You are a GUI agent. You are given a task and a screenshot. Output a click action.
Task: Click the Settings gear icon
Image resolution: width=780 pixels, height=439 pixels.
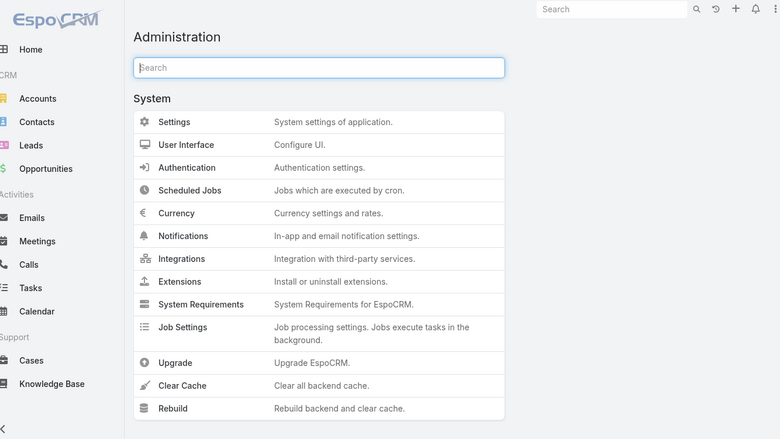point(144,122)
